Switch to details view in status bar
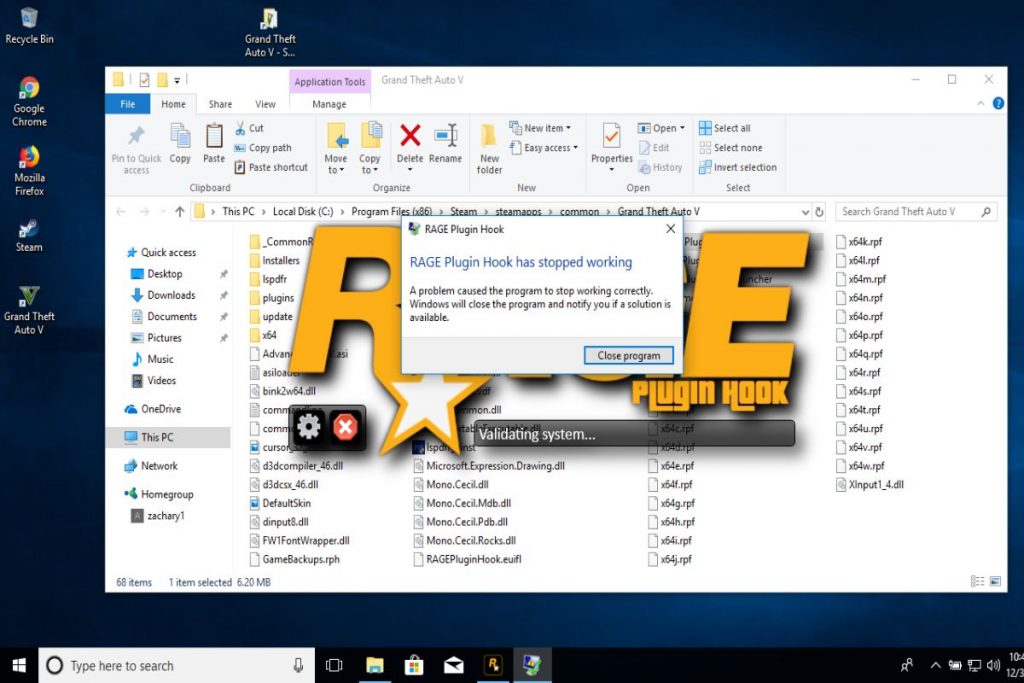1024x683 pixels. (977, 581)
